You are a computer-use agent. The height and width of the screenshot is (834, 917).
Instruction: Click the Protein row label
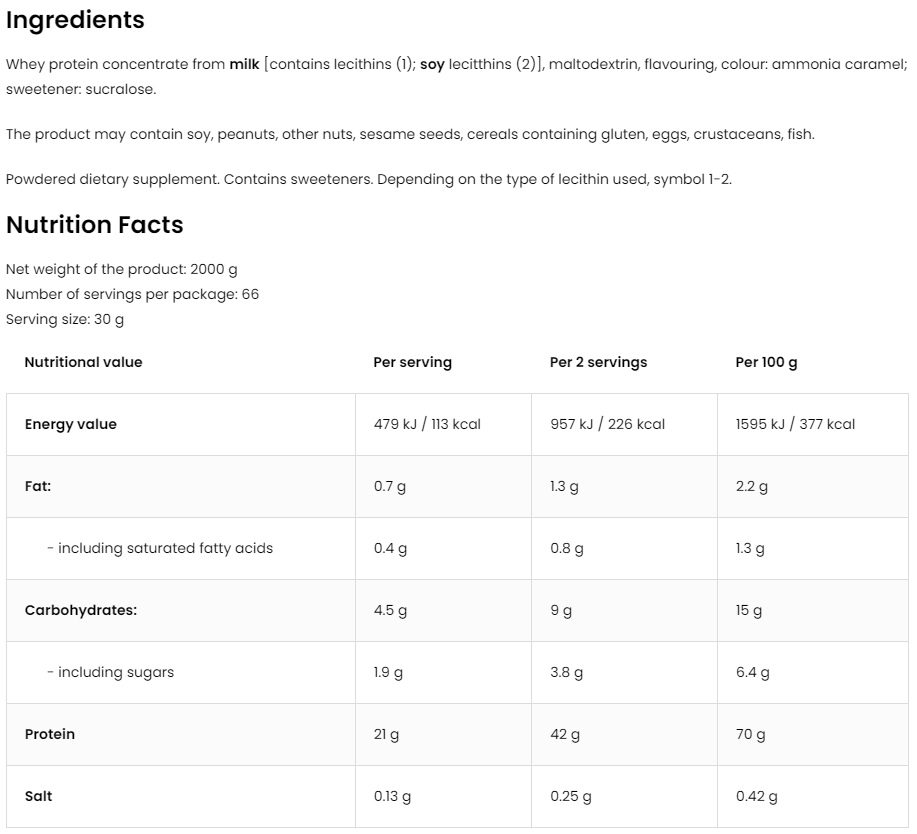49,734
